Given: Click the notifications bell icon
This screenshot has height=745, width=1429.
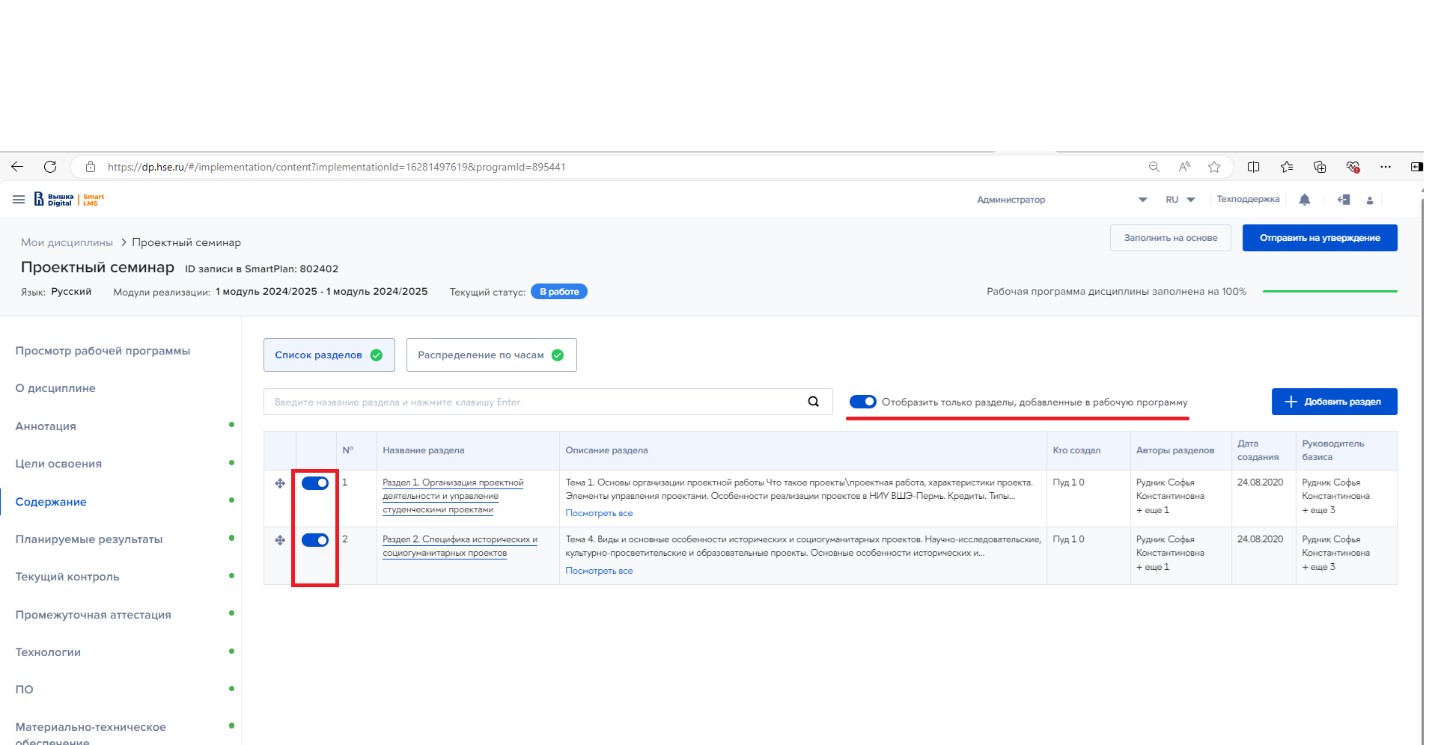Looking at the screenshot, I should pos(1304,200).
